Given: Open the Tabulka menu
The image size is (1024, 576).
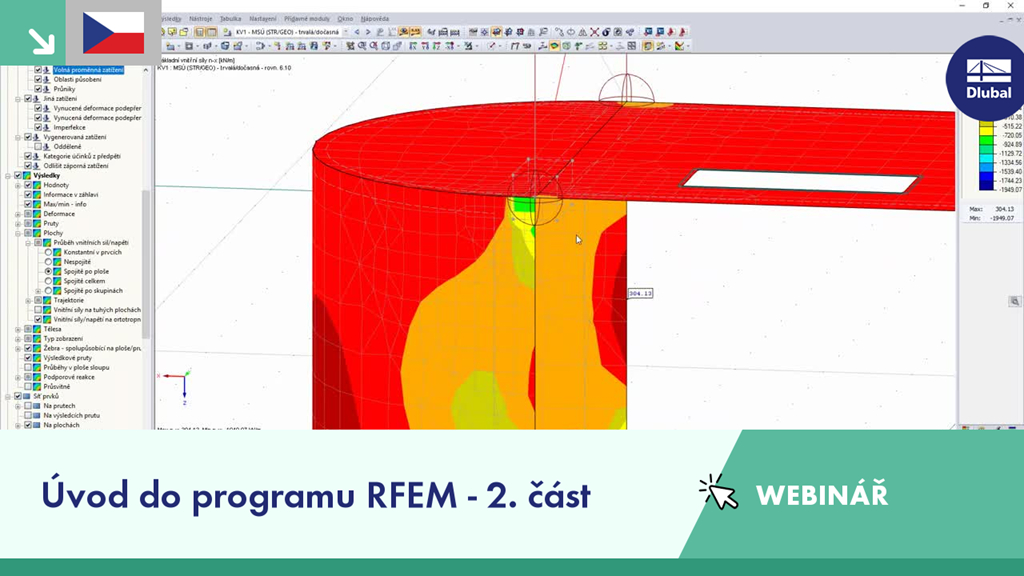Looking at the screenshot, I should (231, 19).
